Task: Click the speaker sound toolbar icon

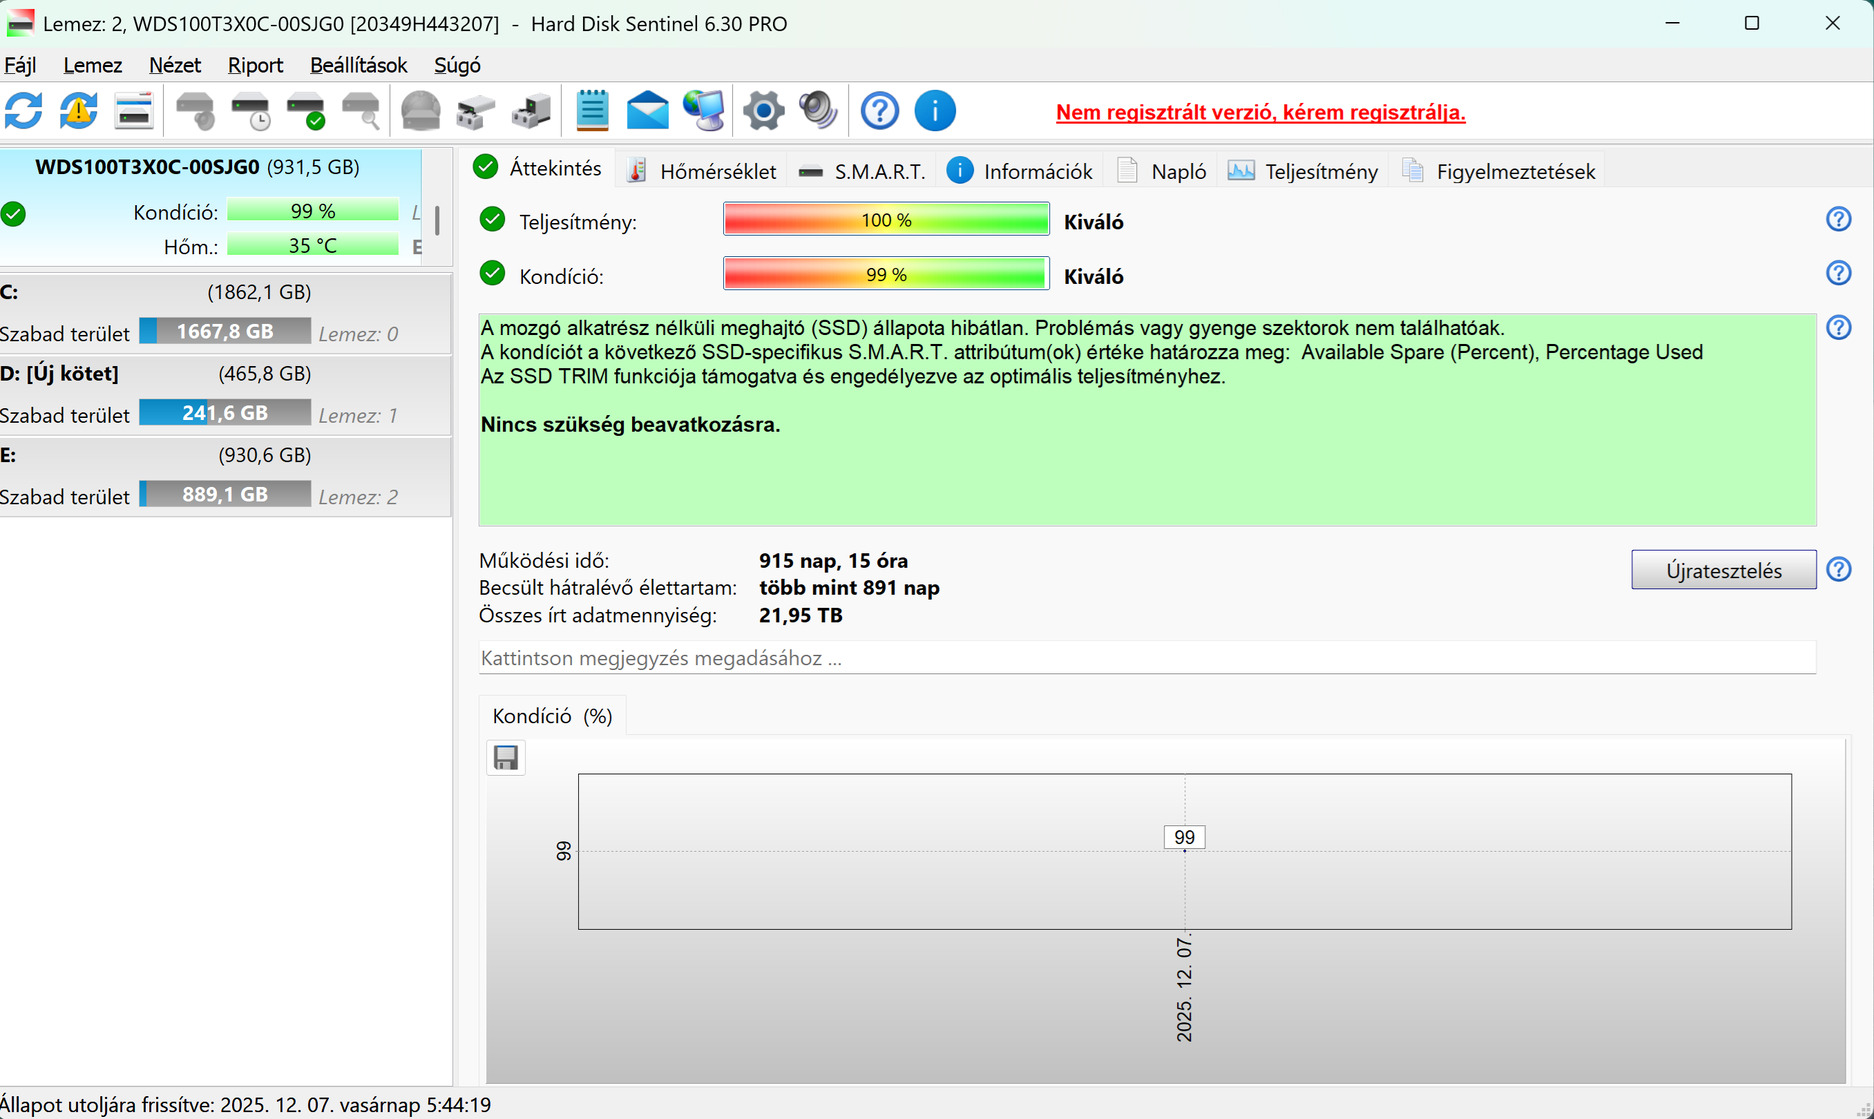Action: 818,110
